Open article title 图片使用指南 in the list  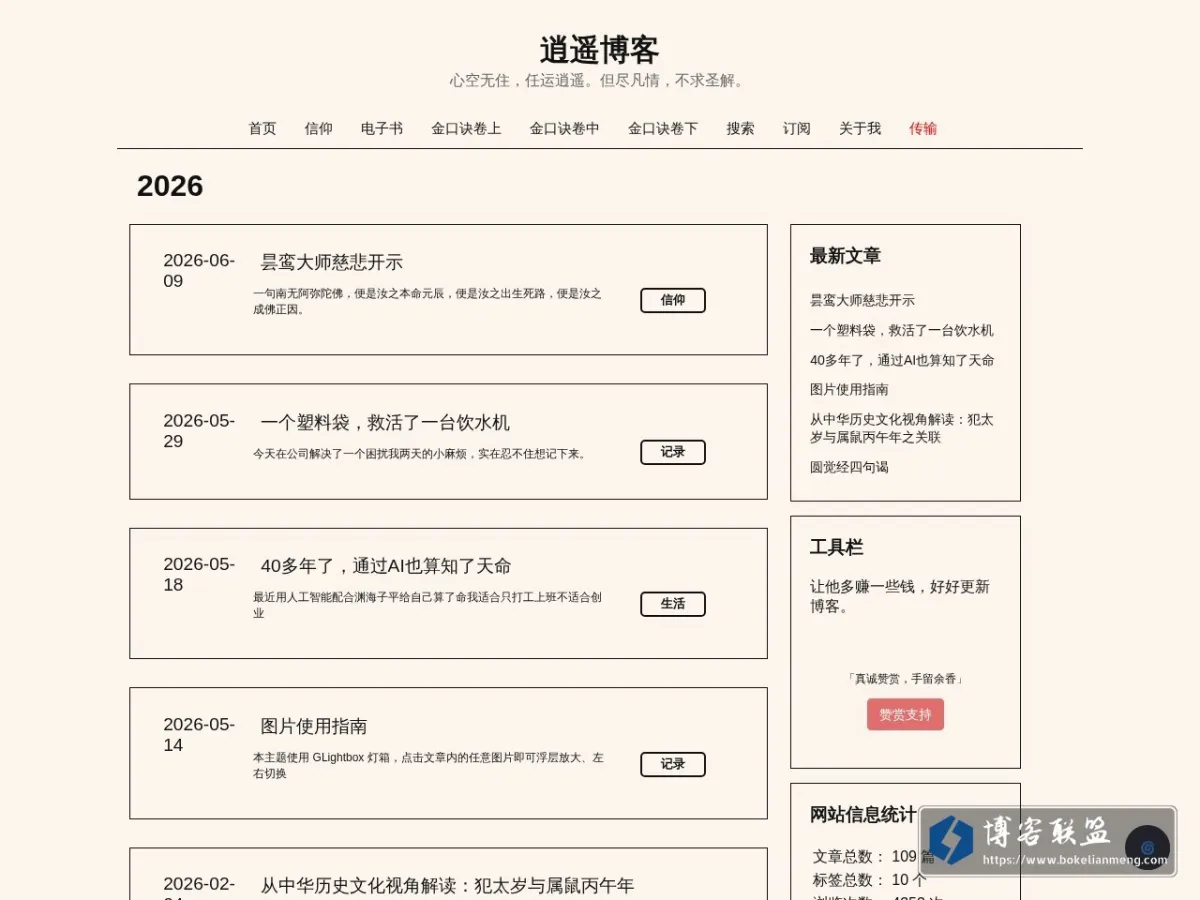314,726
